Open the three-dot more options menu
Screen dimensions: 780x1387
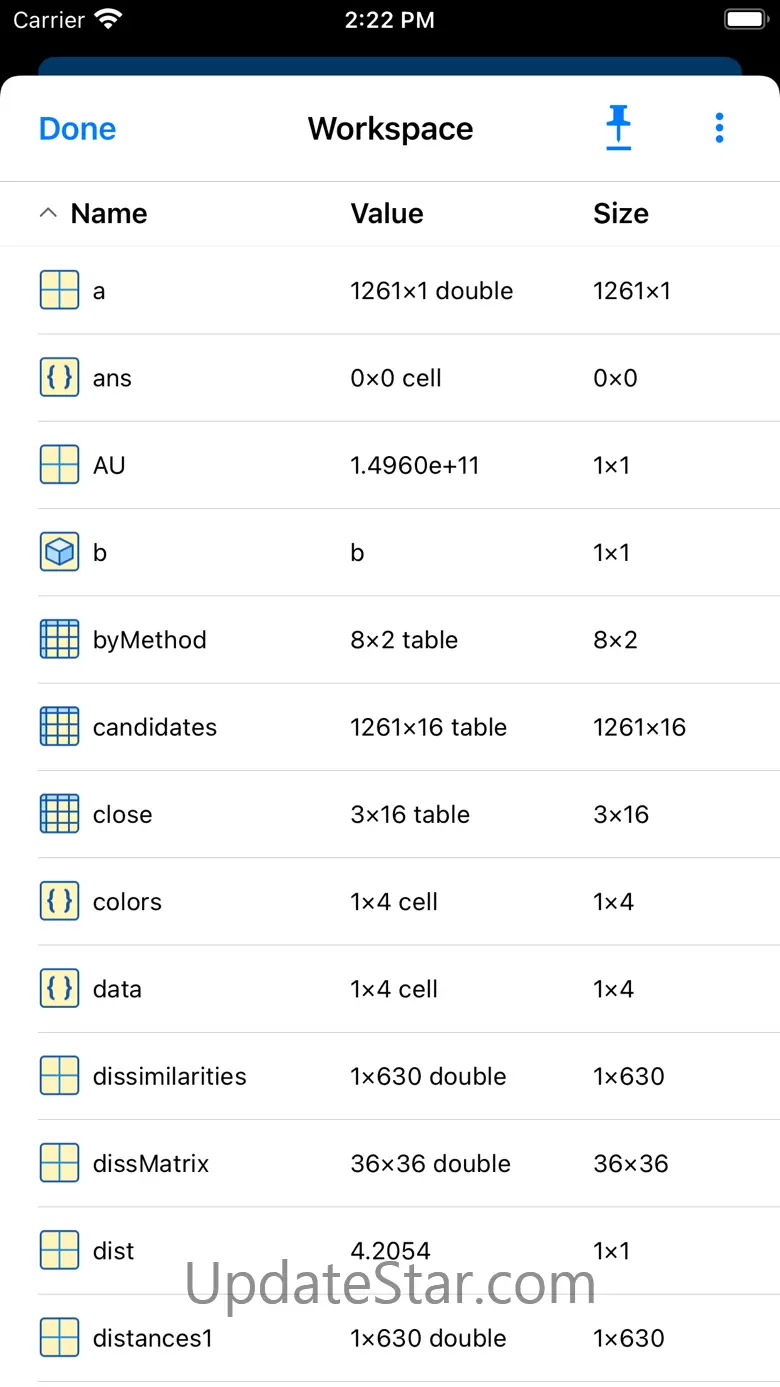coord(719,128)
